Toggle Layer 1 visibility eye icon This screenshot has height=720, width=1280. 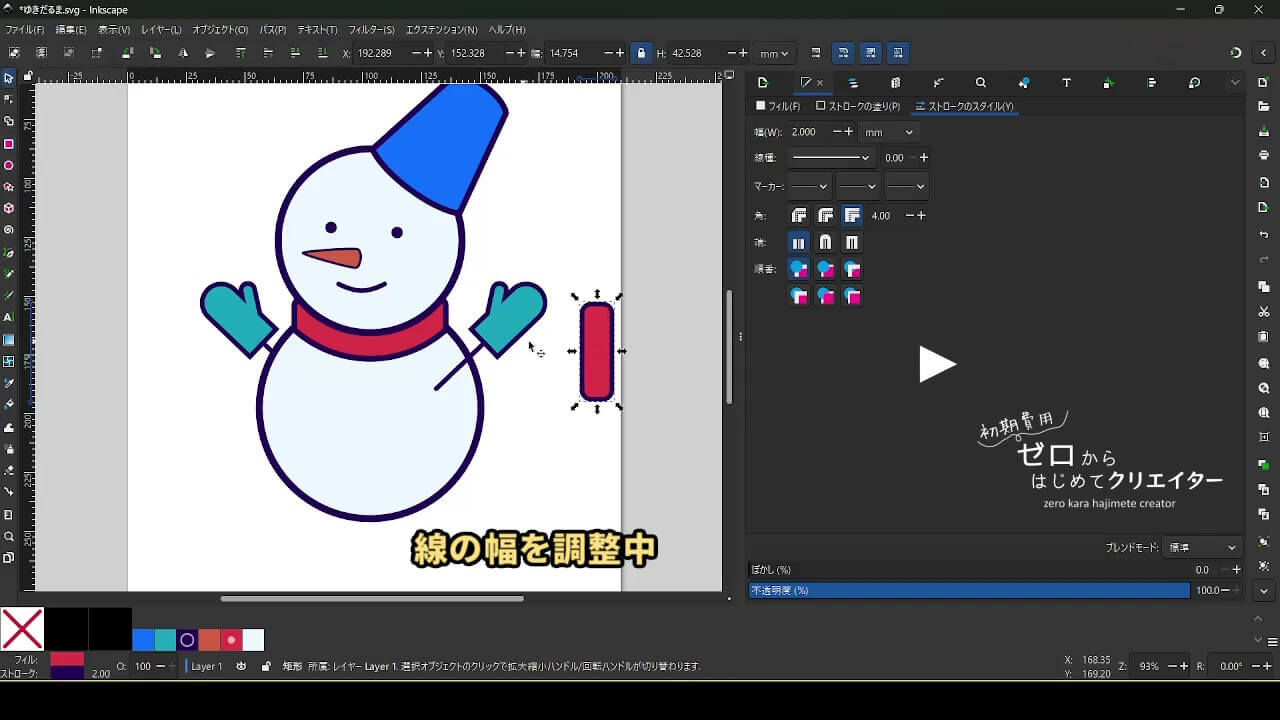(241, 666)
